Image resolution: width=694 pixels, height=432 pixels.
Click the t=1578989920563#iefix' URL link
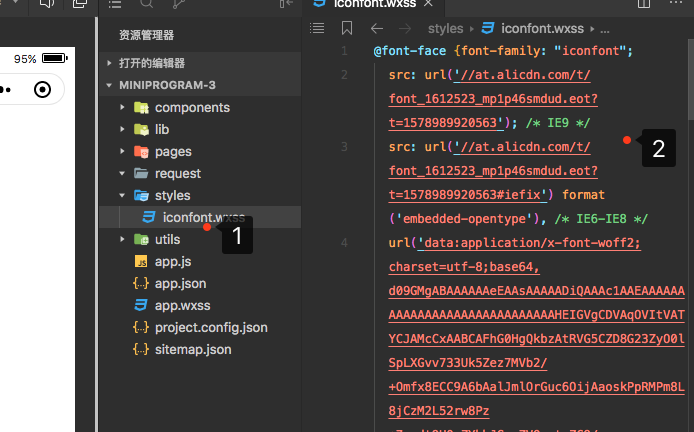(468, 195)
